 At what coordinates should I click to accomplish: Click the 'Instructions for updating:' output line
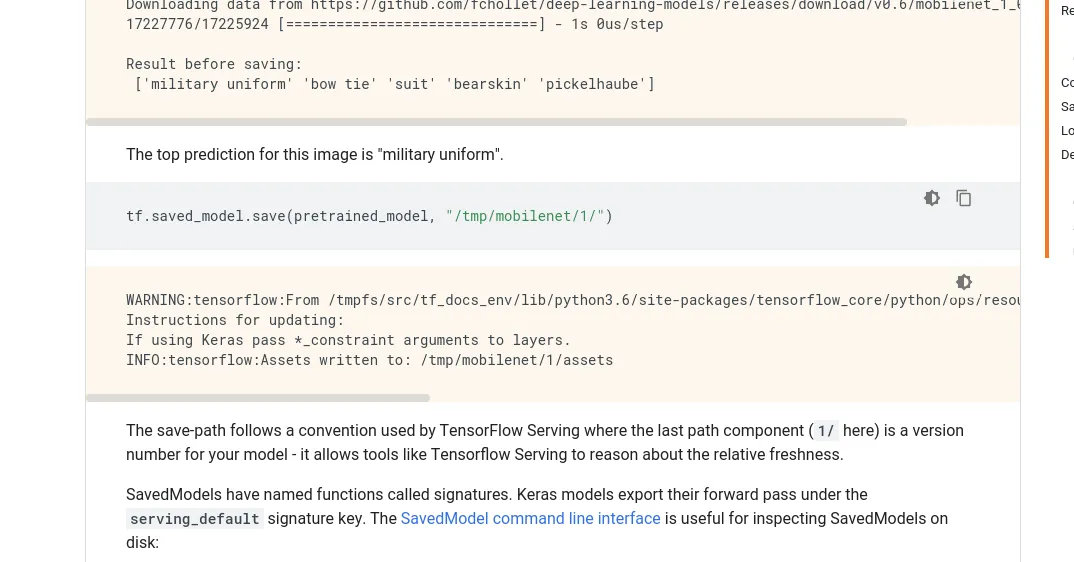tap(235, 320)
